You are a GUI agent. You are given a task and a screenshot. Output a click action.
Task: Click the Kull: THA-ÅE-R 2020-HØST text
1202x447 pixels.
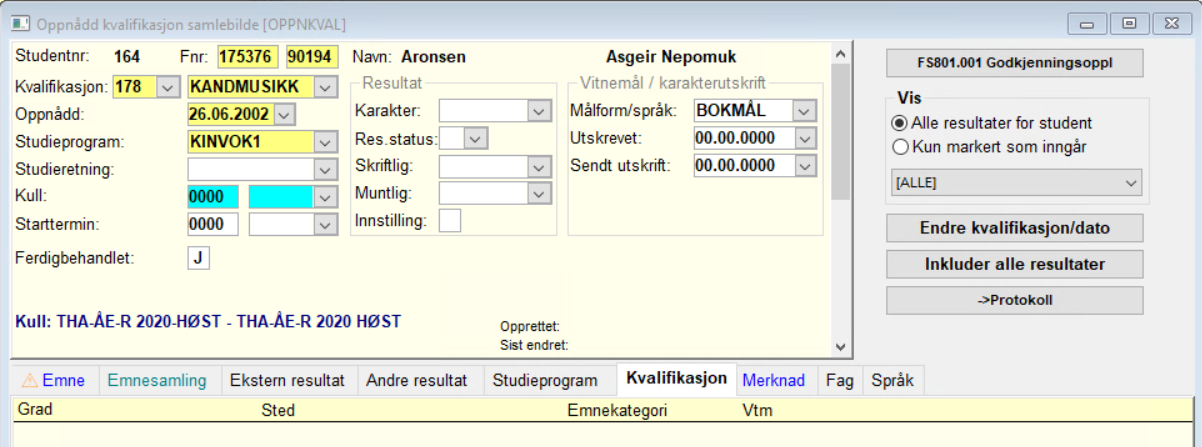coord(208,321)
